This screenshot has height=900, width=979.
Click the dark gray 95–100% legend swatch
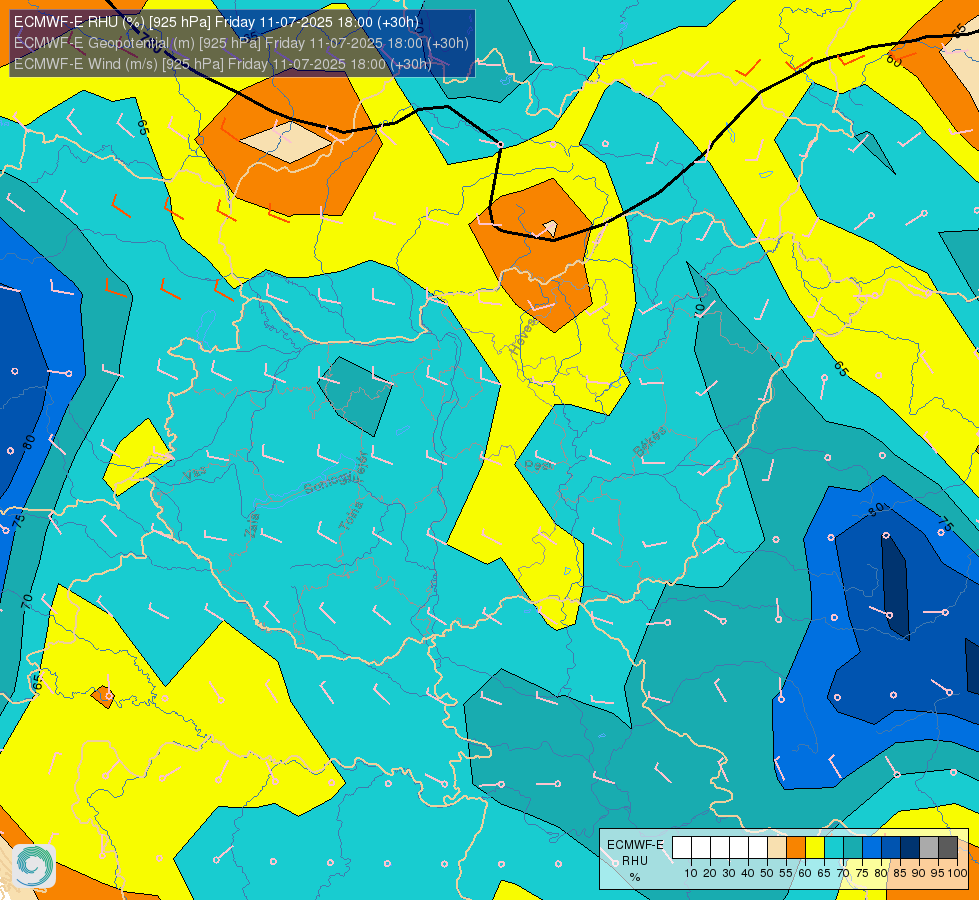pyautogui.click(x=948, y=848)
